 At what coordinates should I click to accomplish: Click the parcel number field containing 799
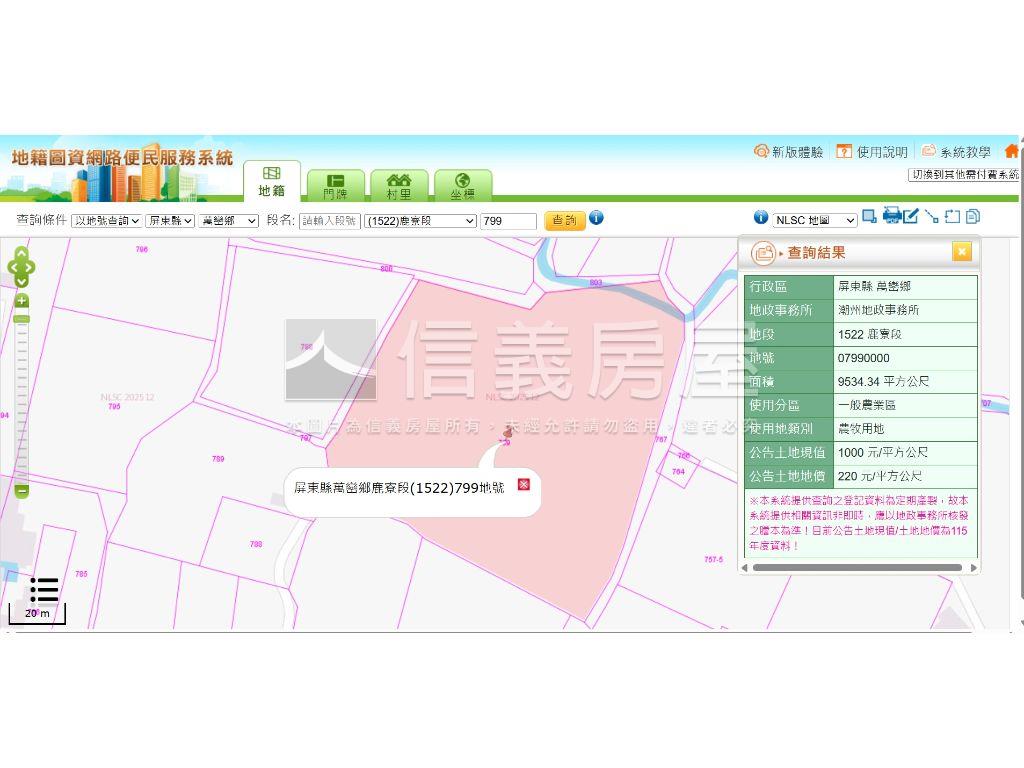508,221
